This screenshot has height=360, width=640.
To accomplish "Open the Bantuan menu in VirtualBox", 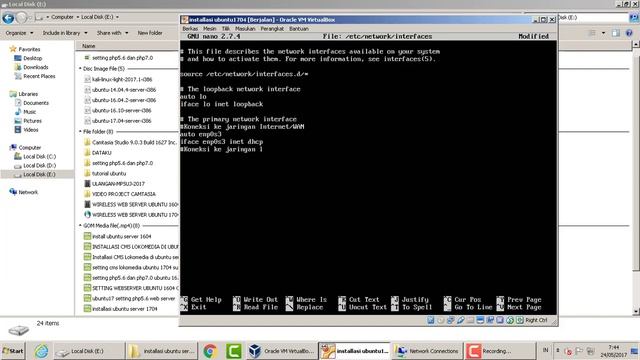I will 299,29.
